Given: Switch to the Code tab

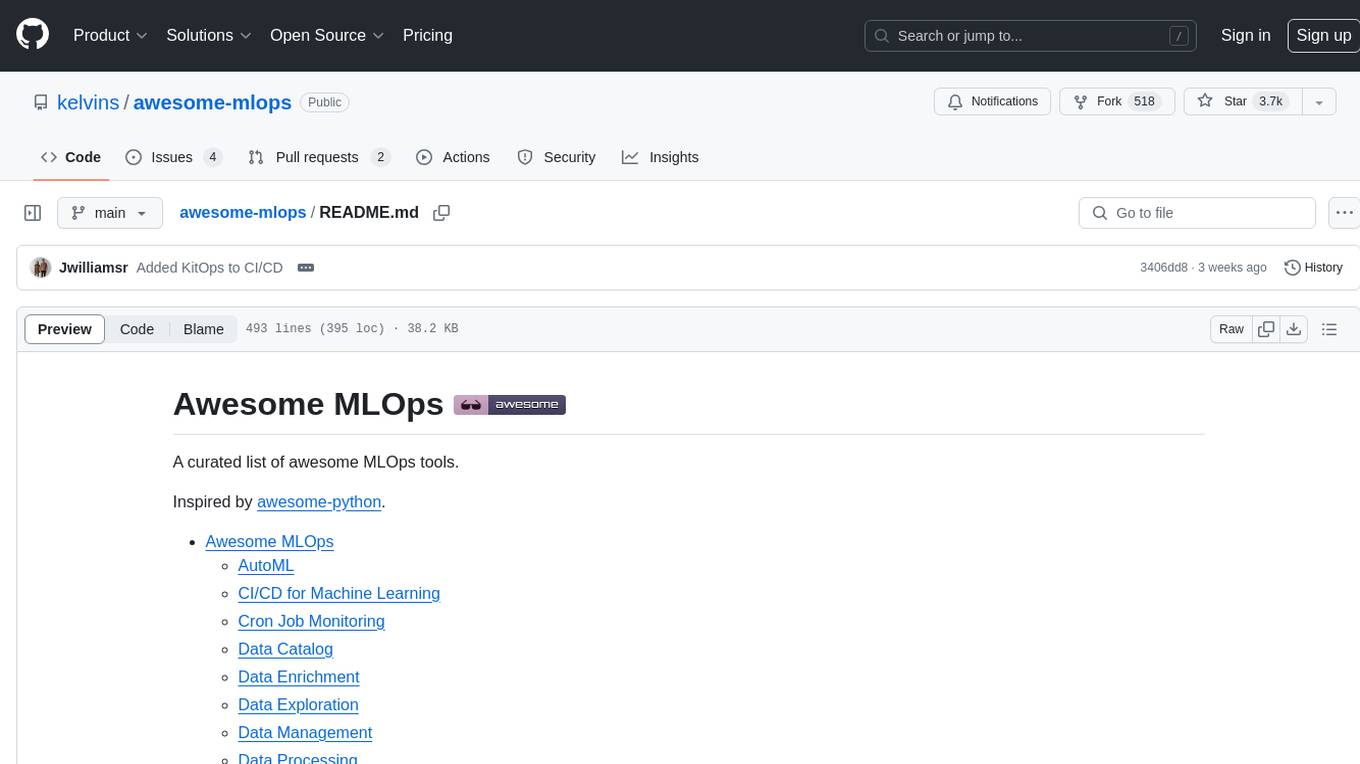Looking at the screenshot, I should tap(71, 157).
